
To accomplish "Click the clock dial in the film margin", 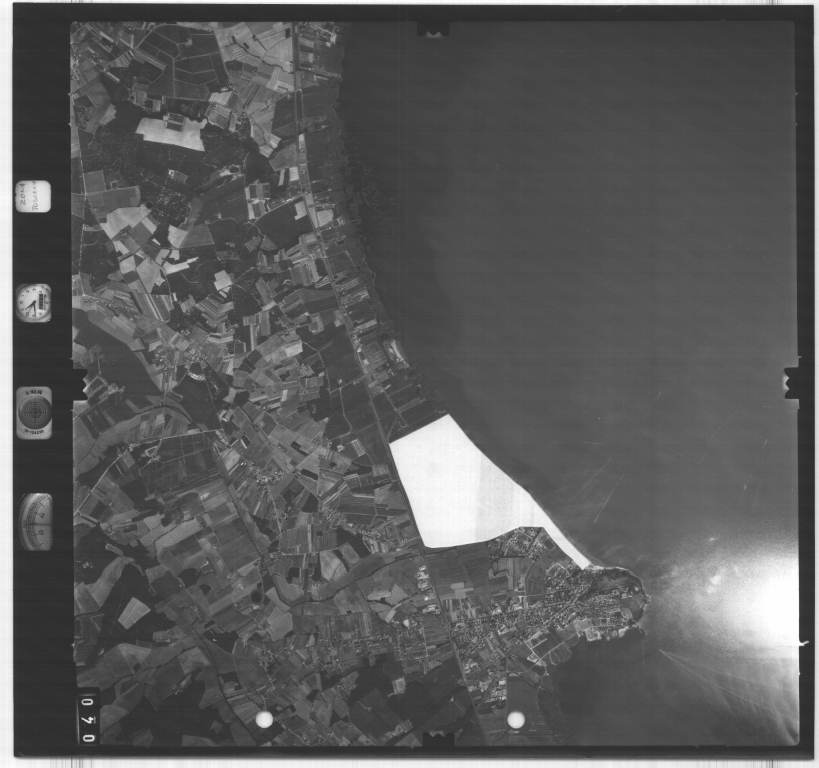I will tap(34, 302).
